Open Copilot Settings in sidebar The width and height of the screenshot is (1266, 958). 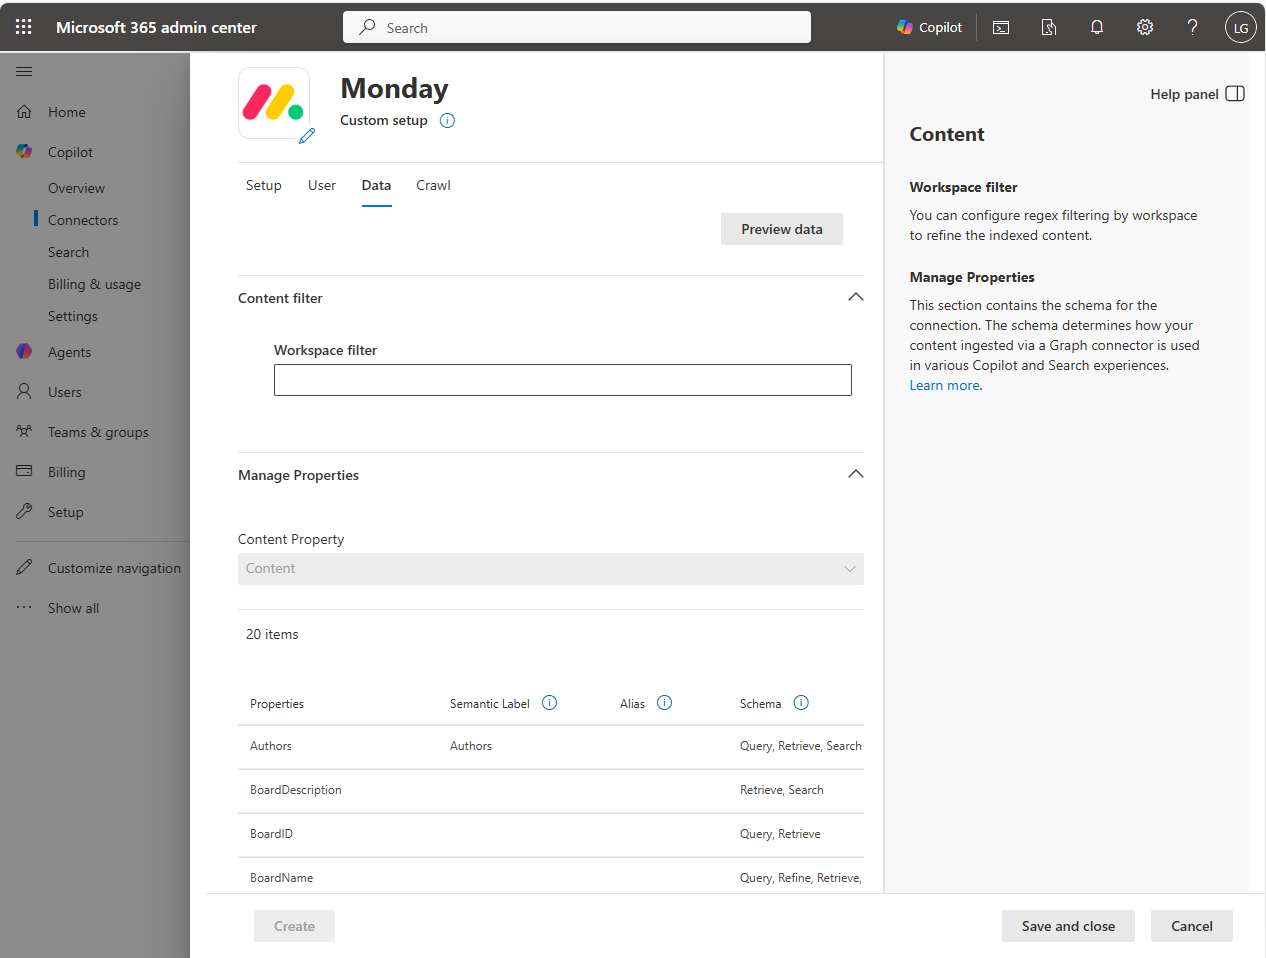pos(73,316)
